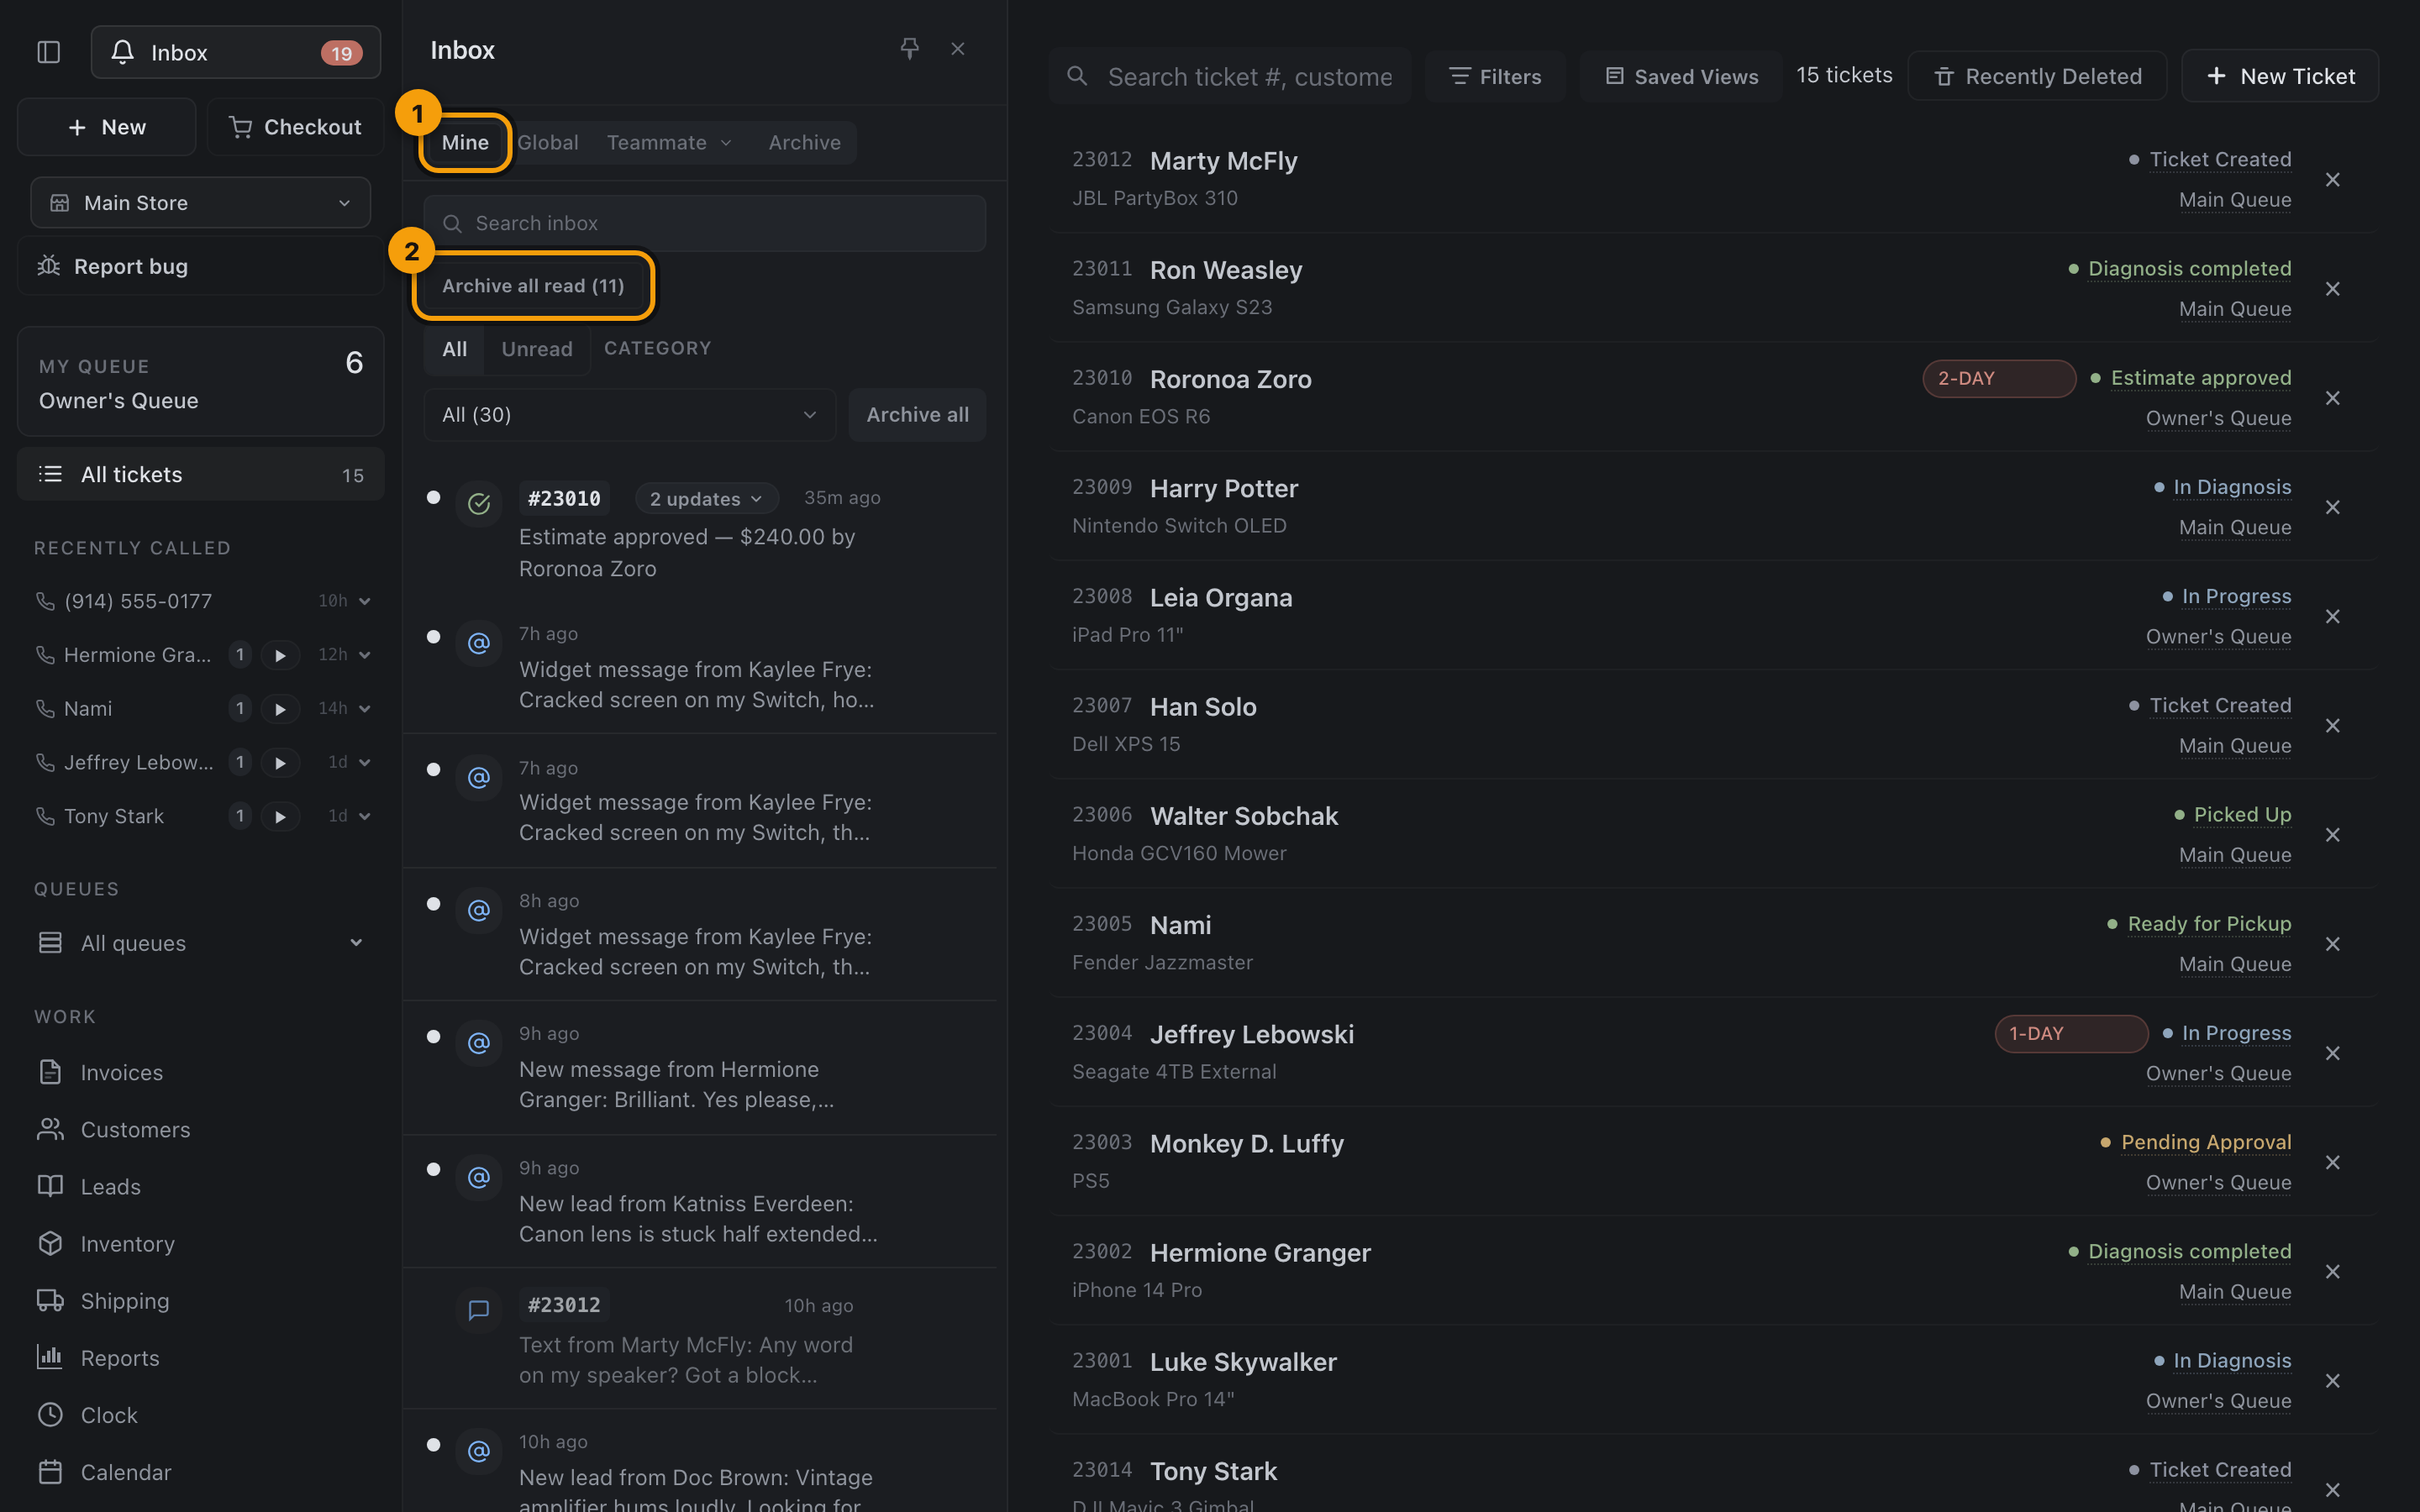
Task: Focus ticket search field
Action: coord(1231,76)
